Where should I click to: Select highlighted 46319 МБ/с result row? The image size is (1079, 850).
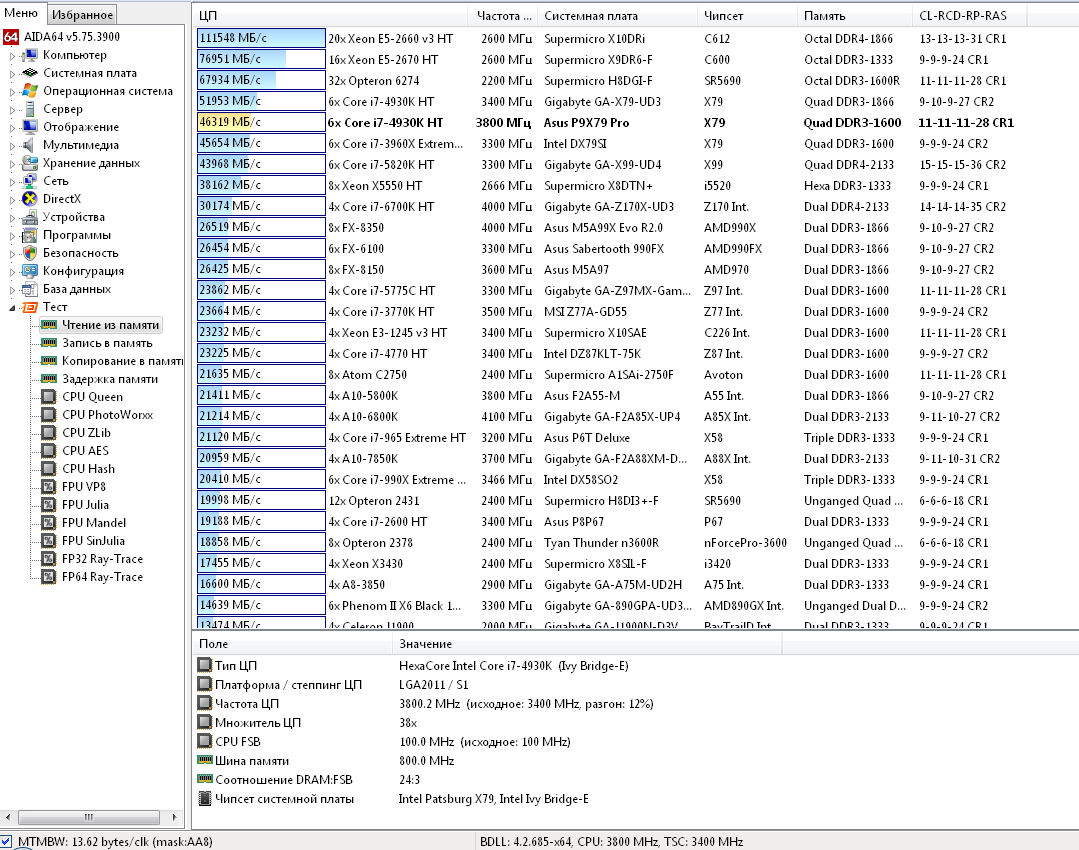click(606, 123)
